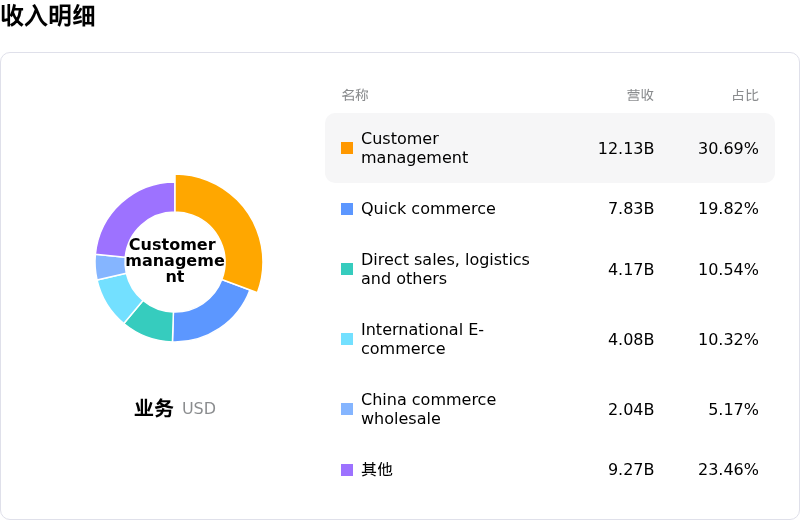Click the 名称 column header
This screenshot has height=520, width=800.
point(355,95)
